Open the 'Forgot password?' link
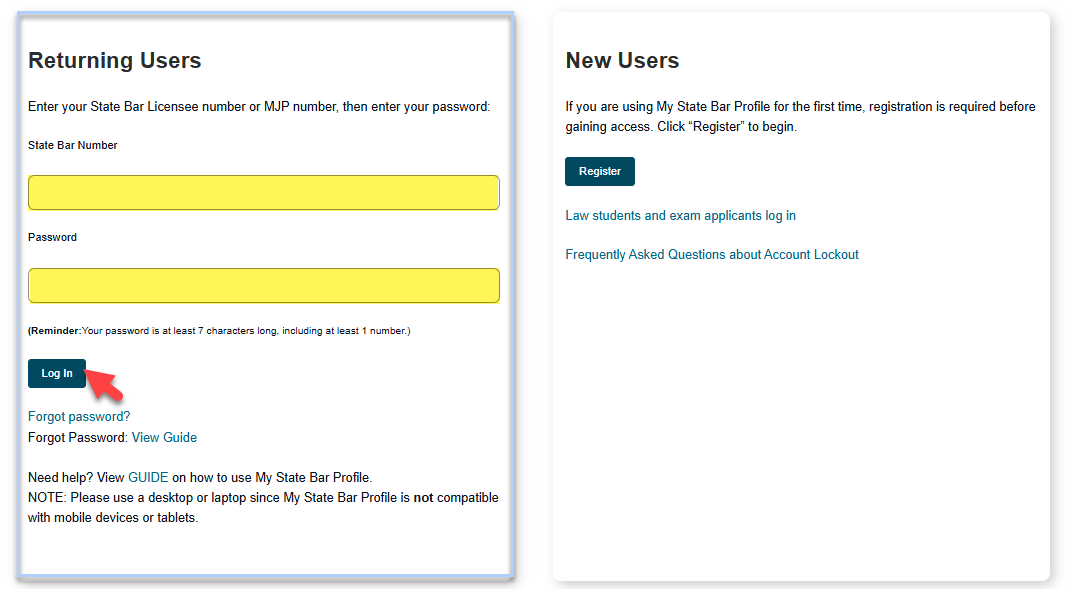The width and height of the screenshot is (1065, 589). 79,416
